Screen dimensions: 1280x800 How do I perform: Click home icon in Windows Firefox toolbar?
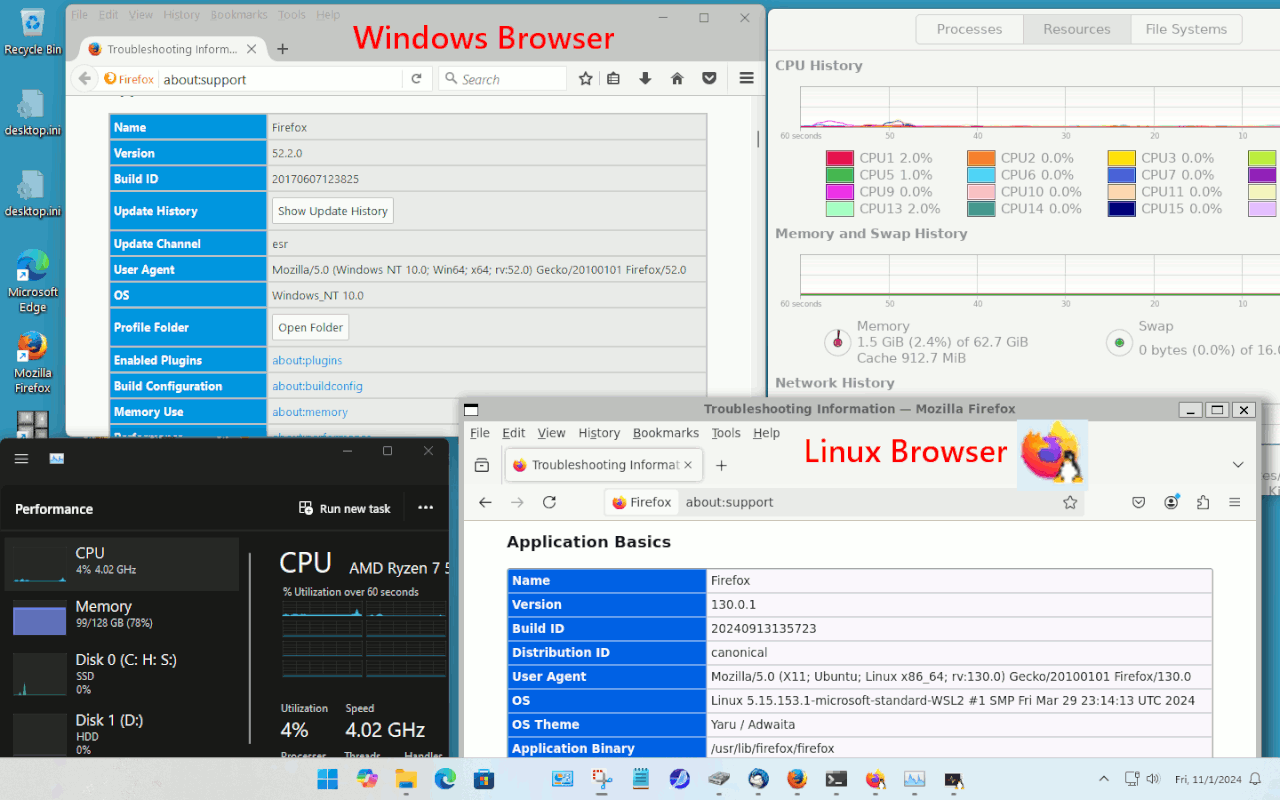pyautogui.click(x=677, y=79)
